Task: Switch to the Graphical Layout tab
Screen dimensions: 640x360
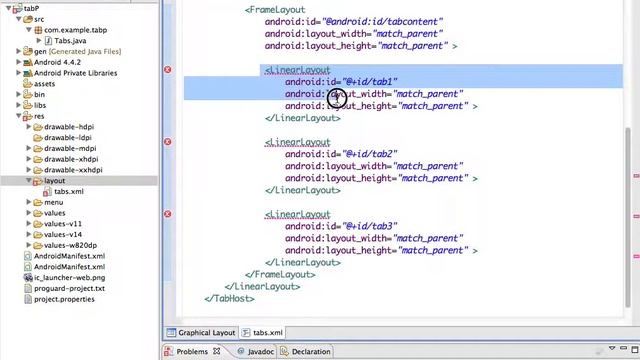Action: click(x=201, y=333)
